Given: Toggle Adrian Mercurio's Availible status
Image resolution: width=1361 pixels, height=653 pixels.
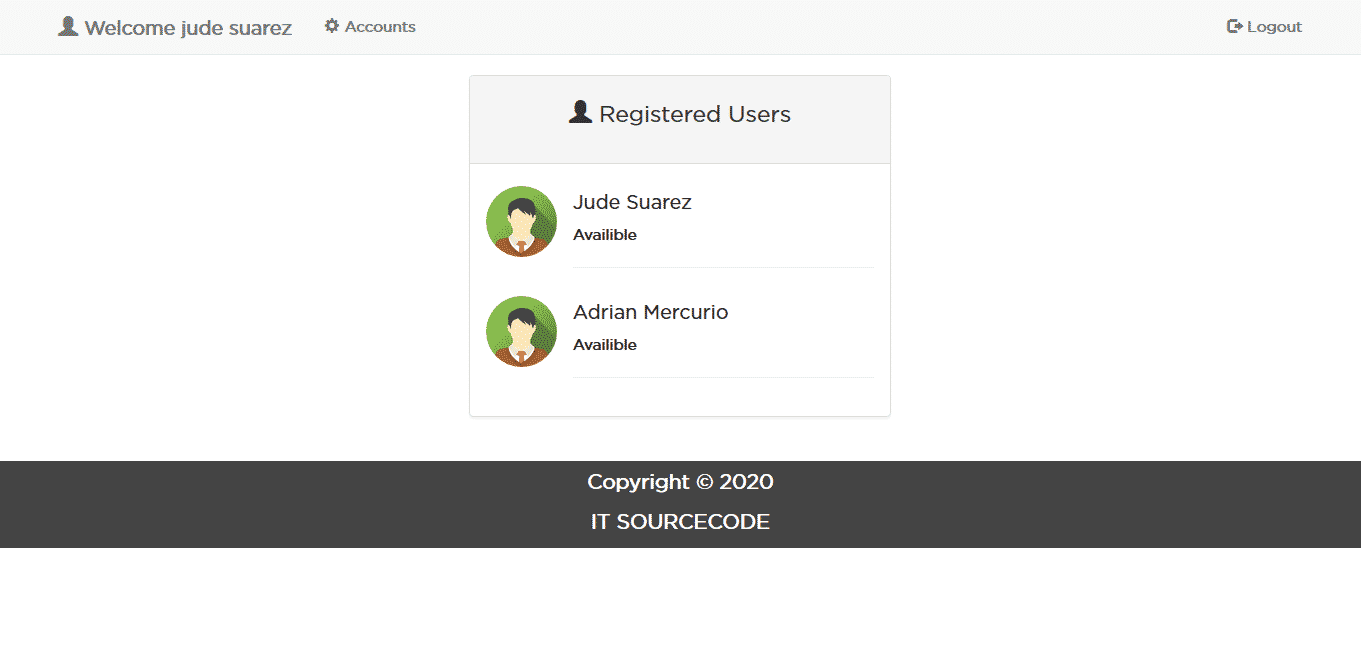Looking at the screenshot, I should (605, 344).
